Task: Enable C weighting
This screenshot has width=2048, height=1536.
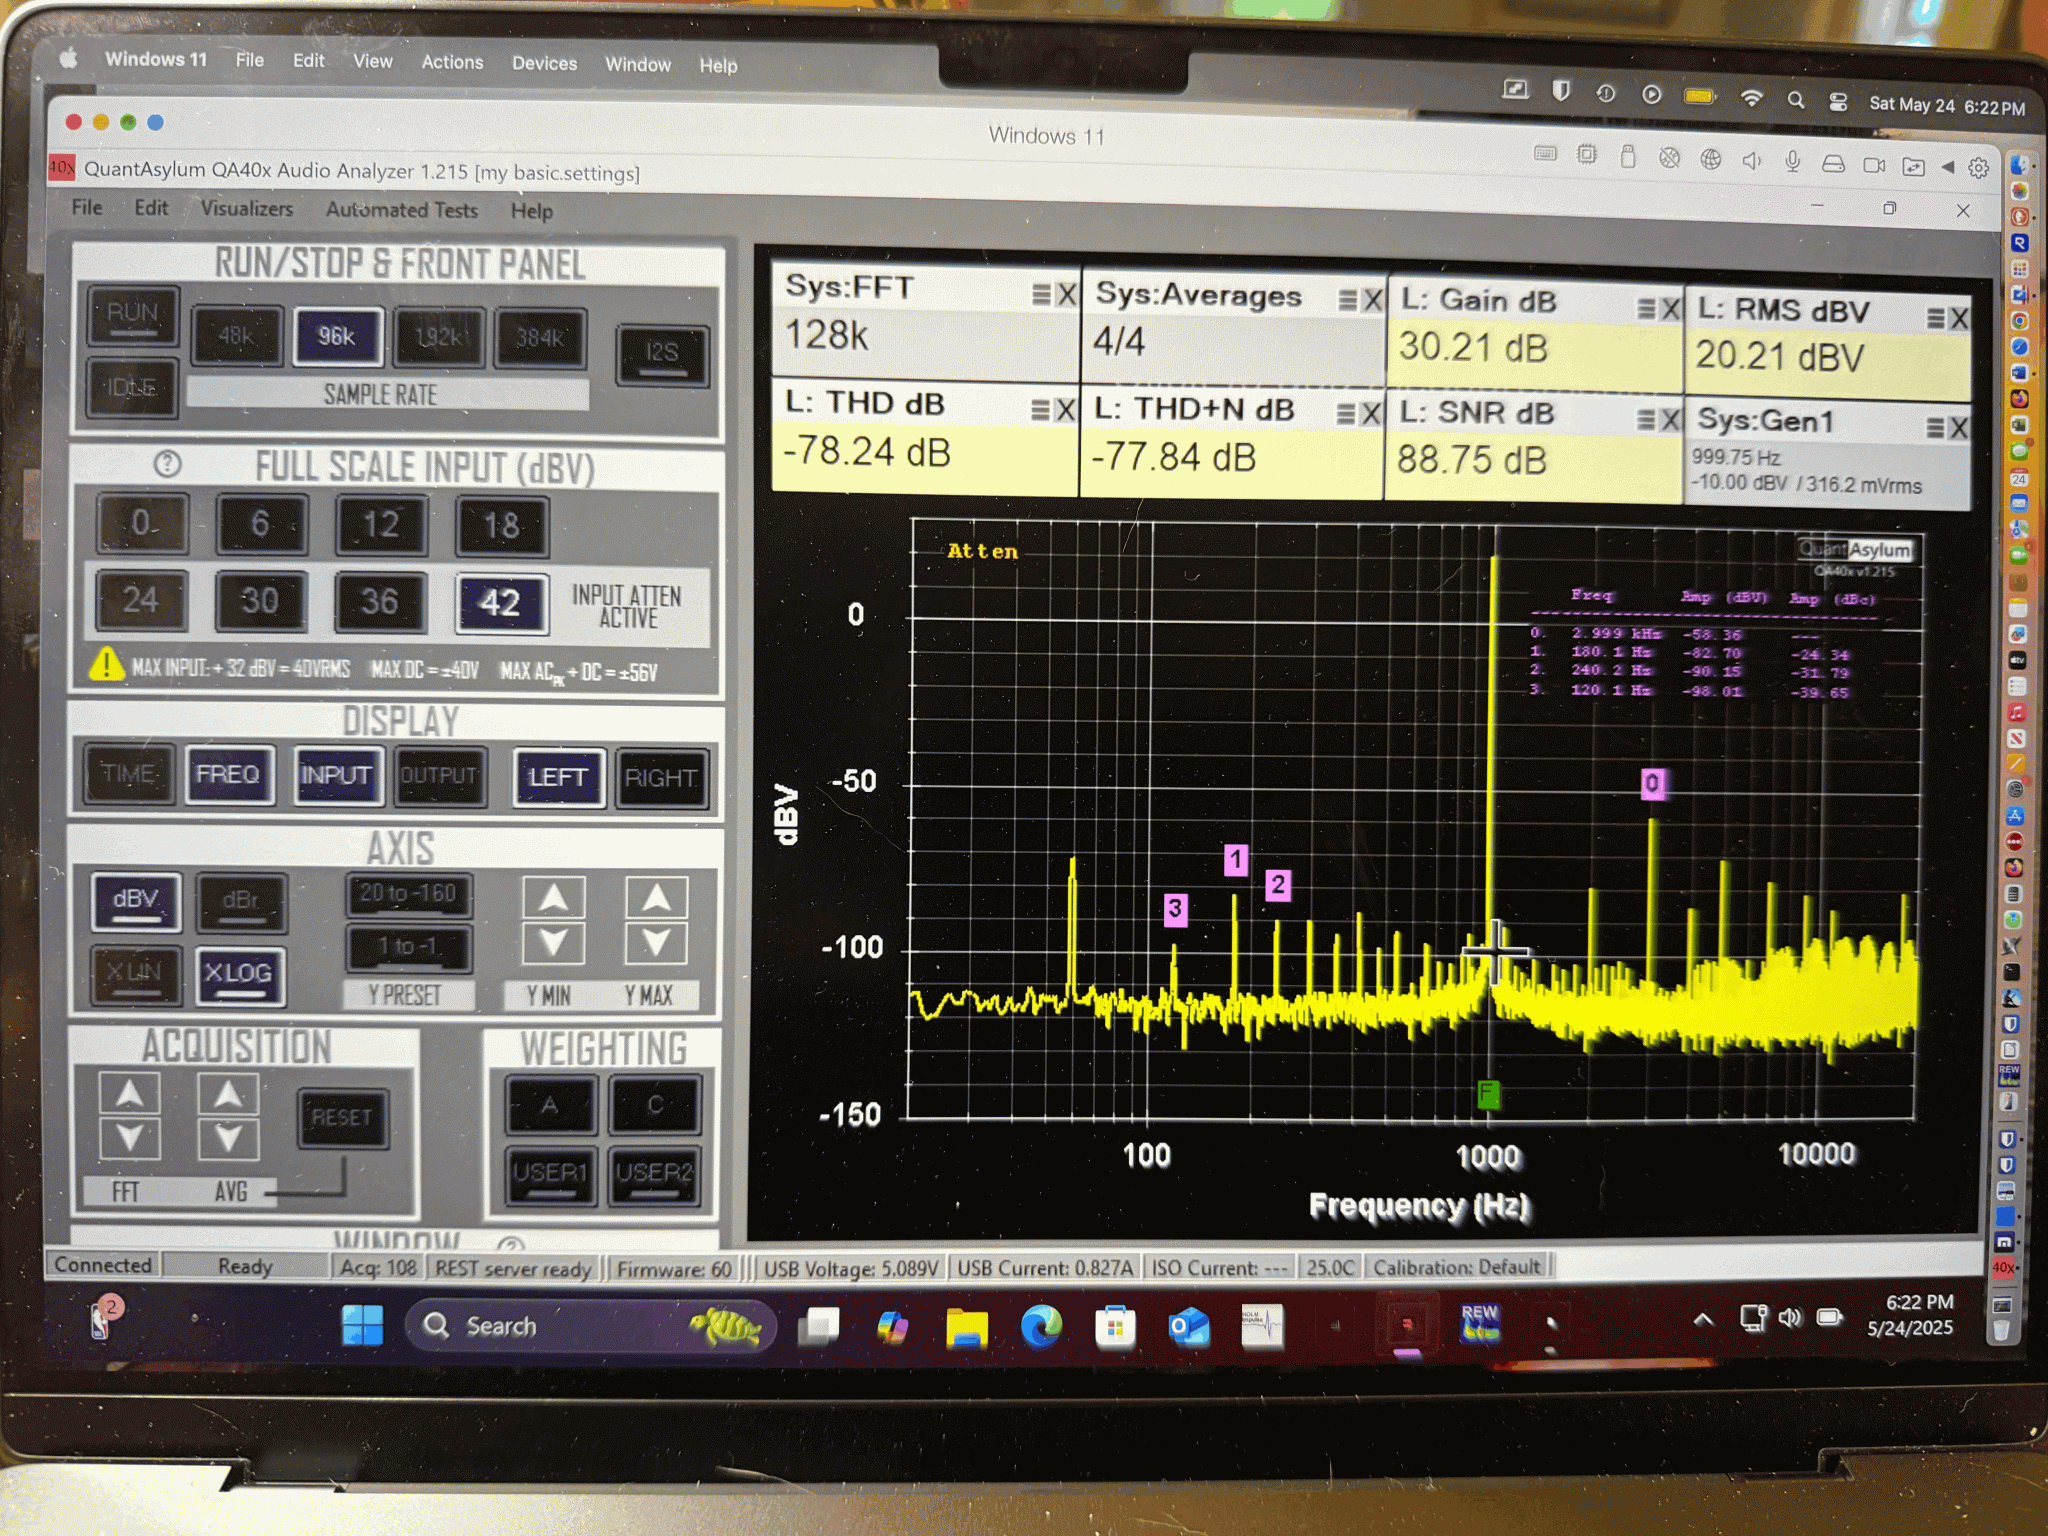Action: pos(655,1105)
